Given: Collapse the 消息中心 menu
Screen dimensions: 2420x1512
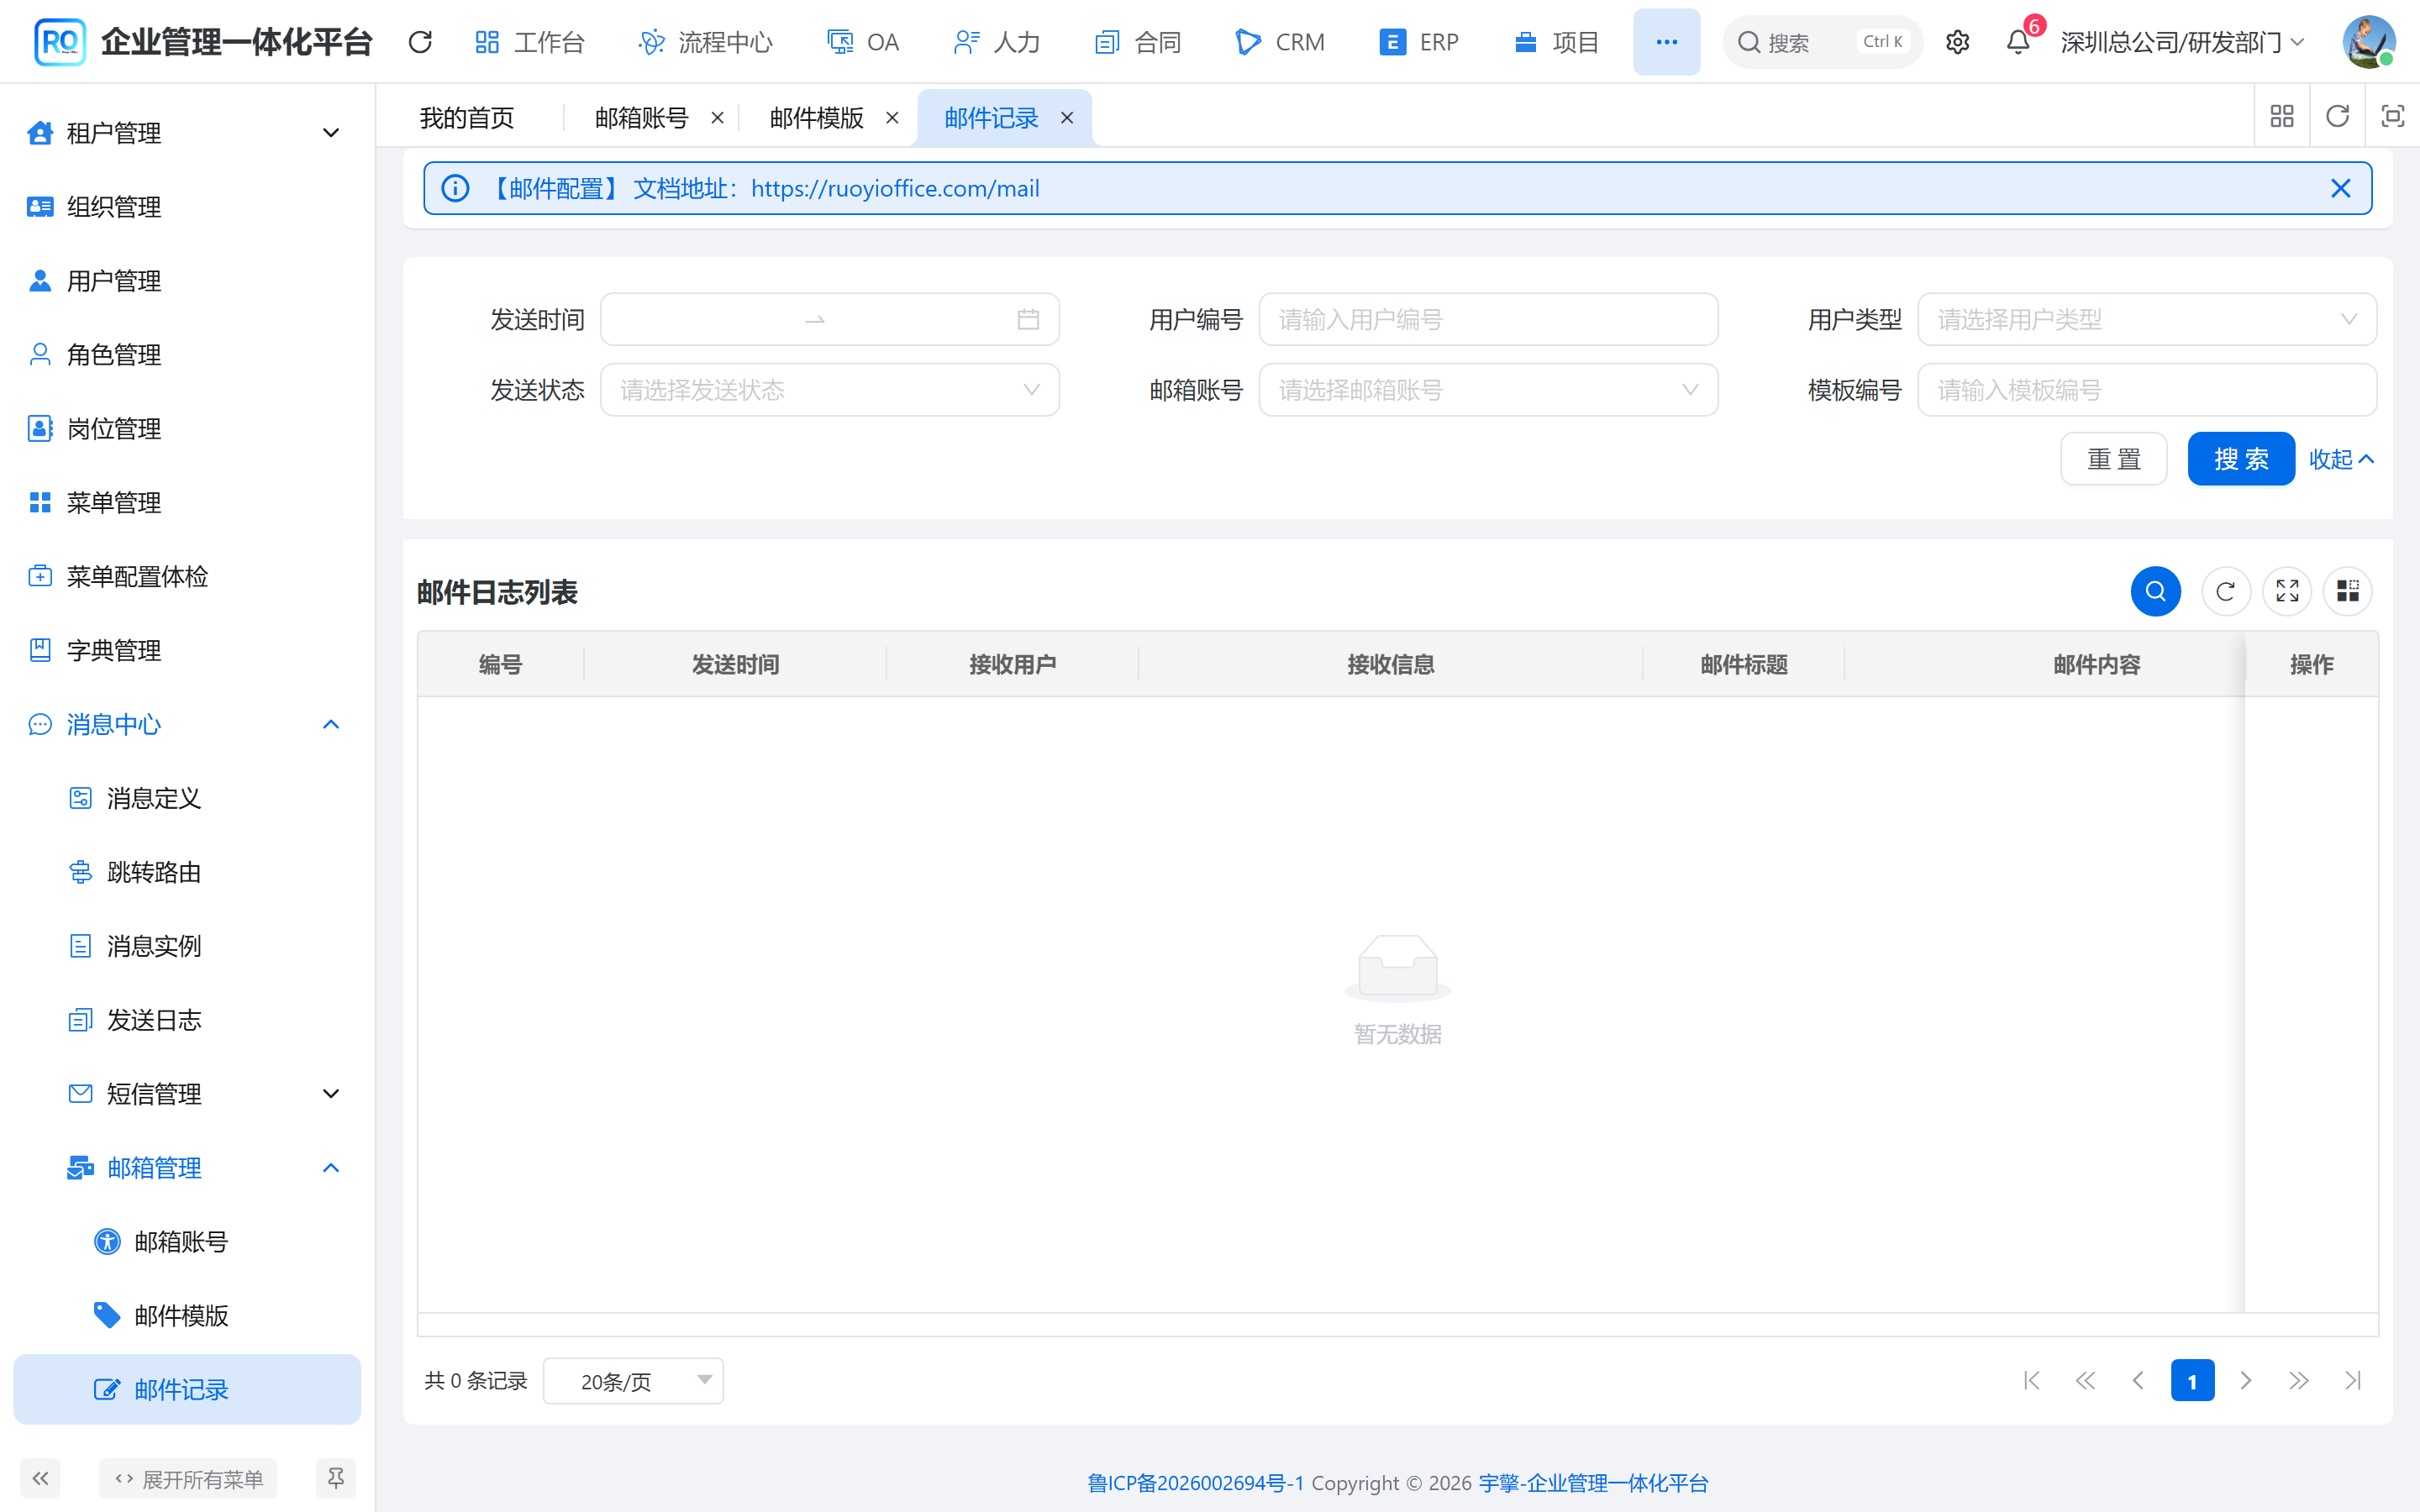Looking at the screenshot, I should pyautogui.click(x=187, y=724).
